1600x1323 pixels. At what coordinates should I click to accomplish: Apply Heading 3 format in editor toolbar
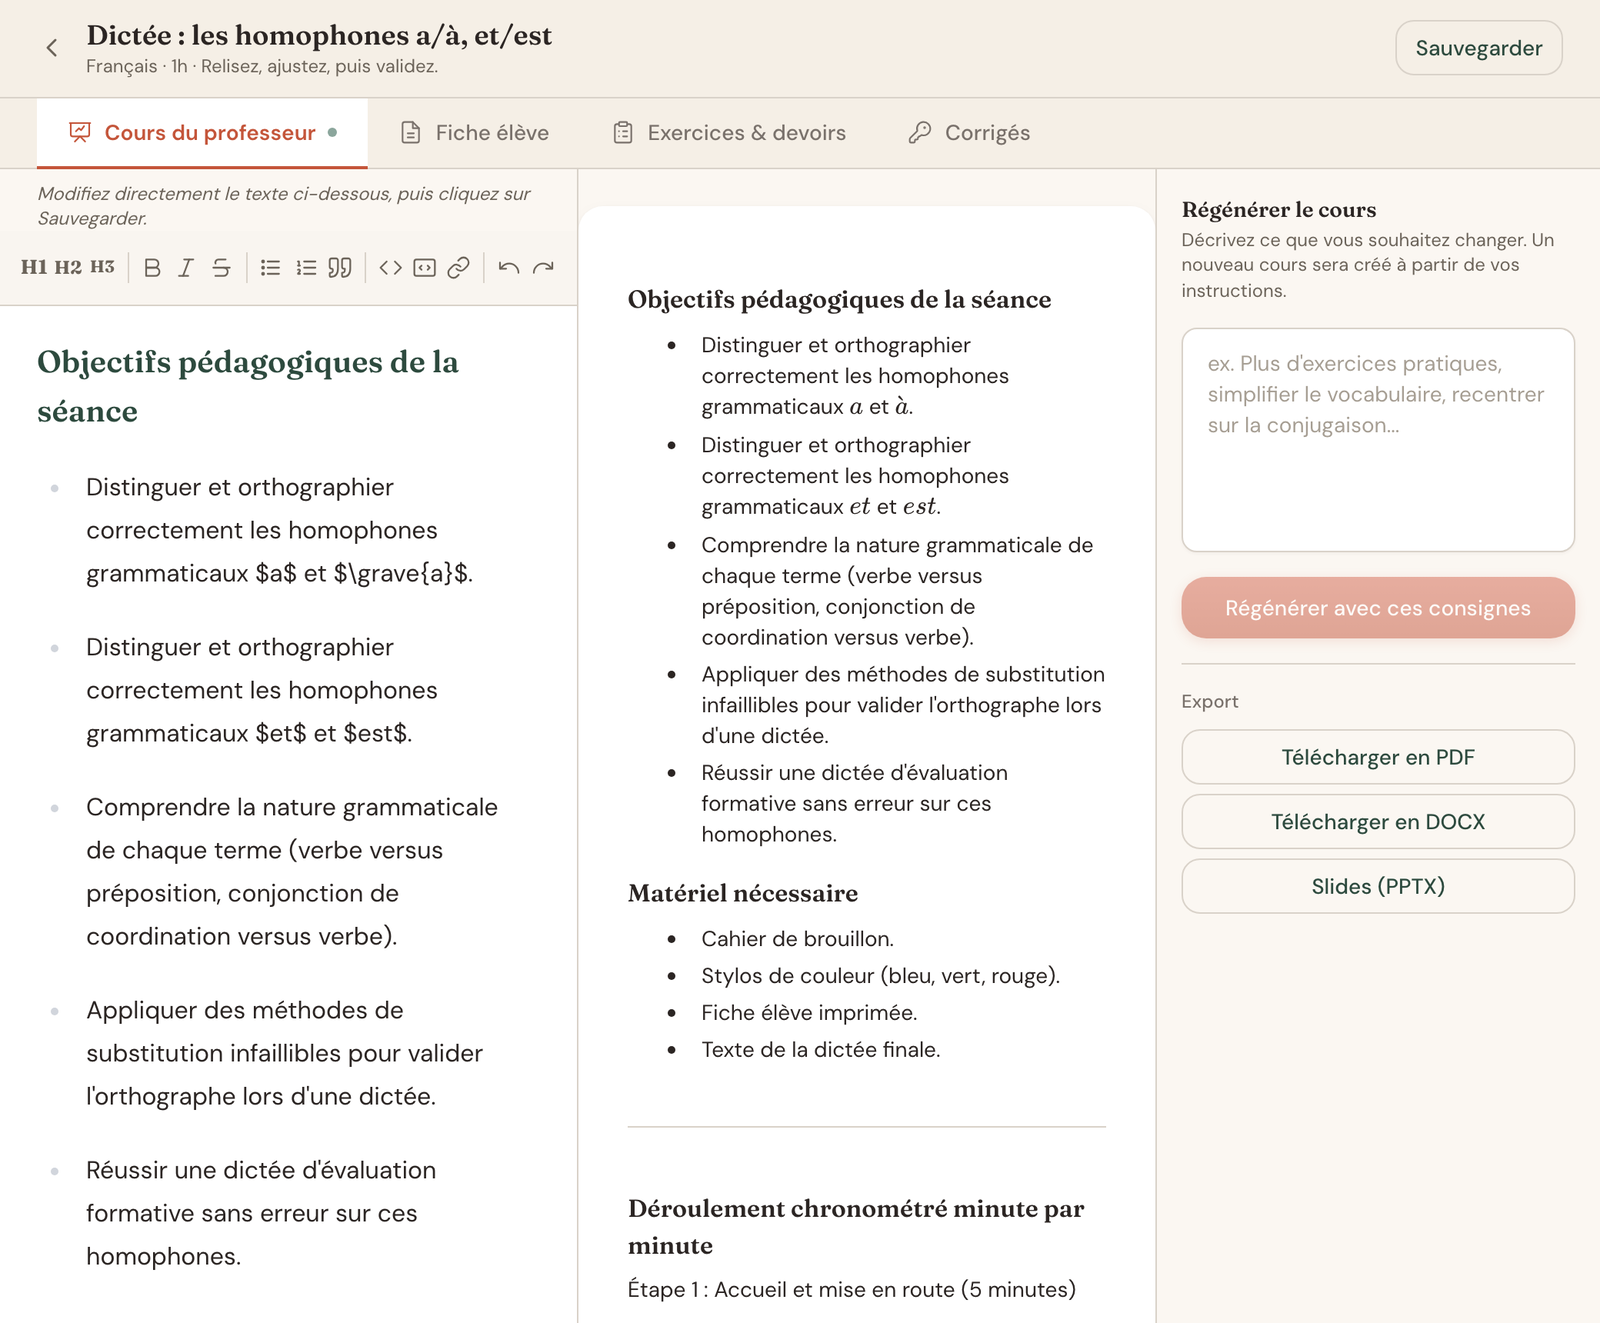click(102, 267)
